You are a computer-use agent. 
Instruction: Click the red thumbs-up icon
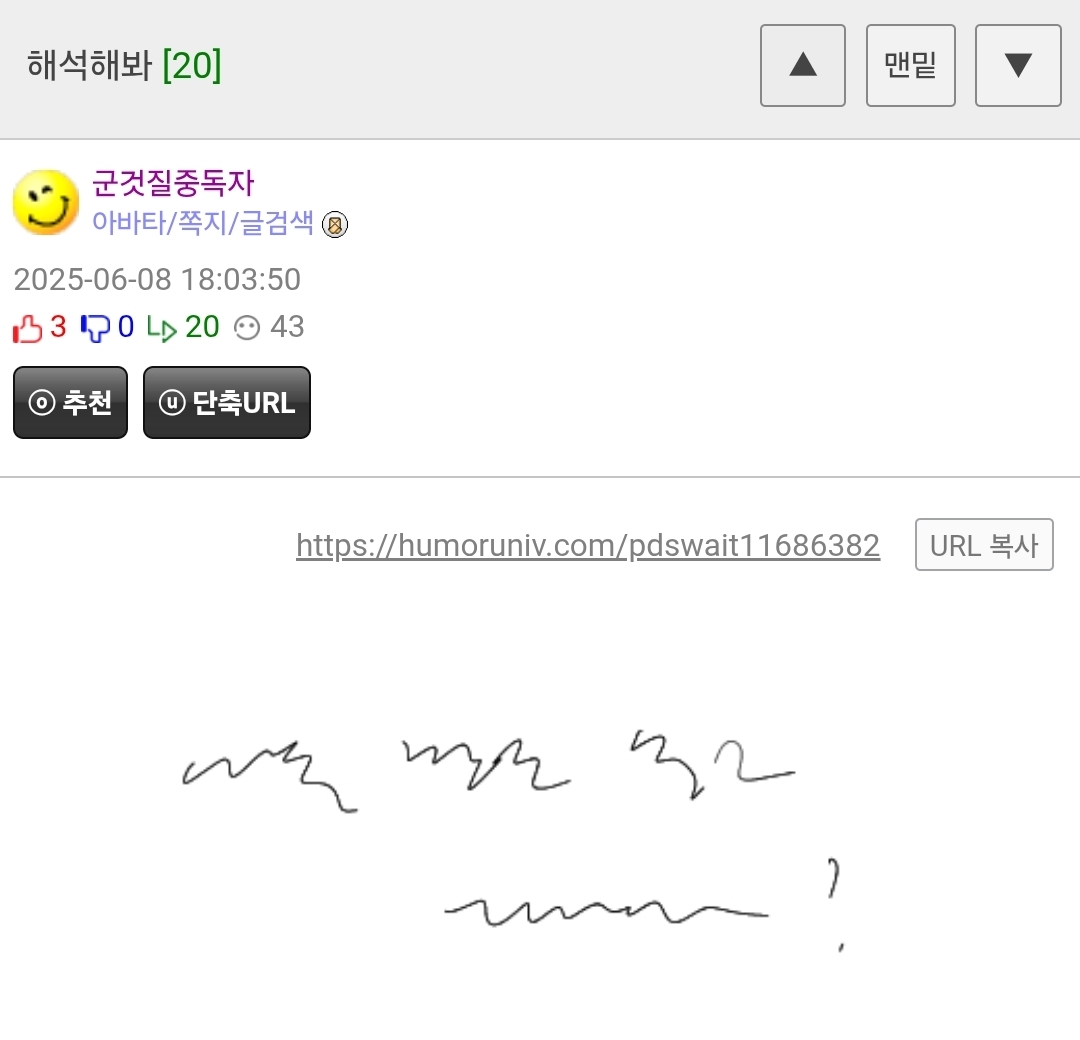tap(28, 328)
